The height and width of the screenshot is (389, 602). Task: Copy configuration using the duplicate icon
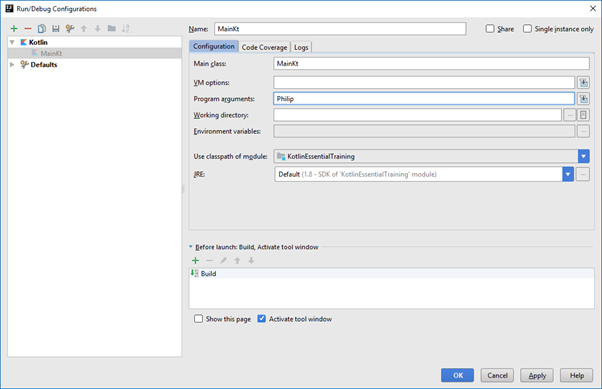[x=42, y=28]
